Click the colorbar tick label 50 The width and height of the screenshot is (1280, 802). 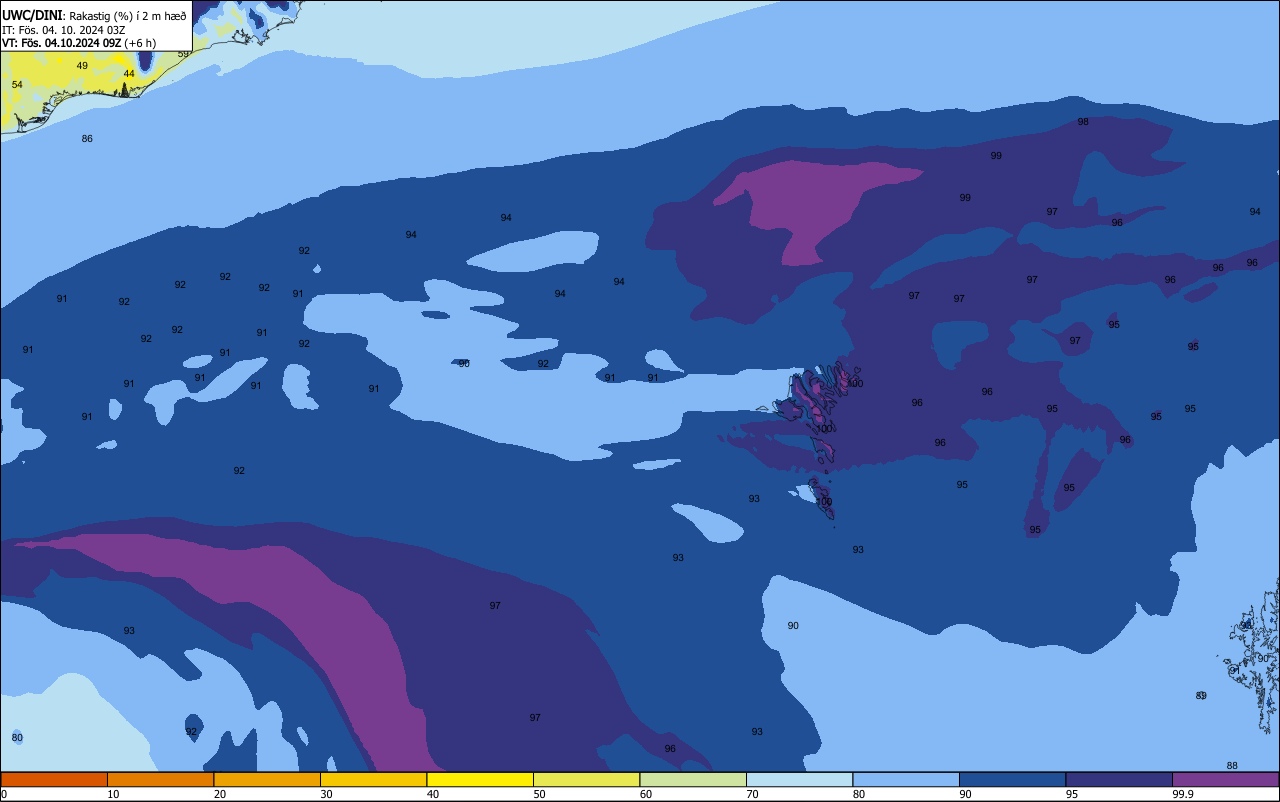(539, 794)
